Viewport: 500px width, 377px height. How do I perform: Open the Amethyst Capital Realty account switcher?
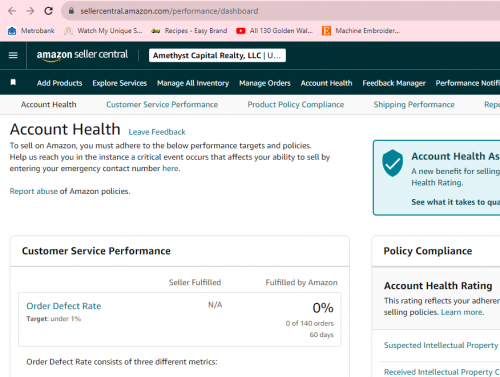(x=217, y=55)
